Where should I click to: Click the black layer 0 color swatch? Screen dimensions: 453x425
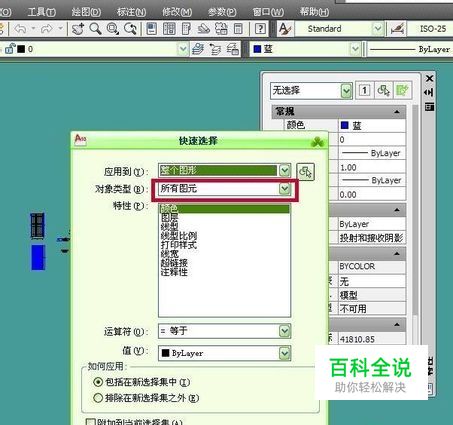click(x=21, y=49)
